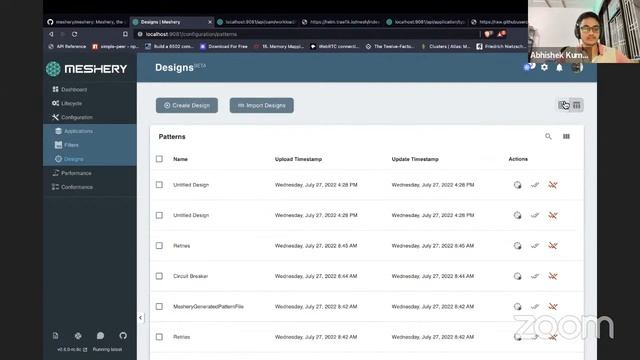Image resolution: width=640 pixels, height=360 pixels.
Task: Open design icon for 8:45 AM Retries row
Action: tap(517, 246)
